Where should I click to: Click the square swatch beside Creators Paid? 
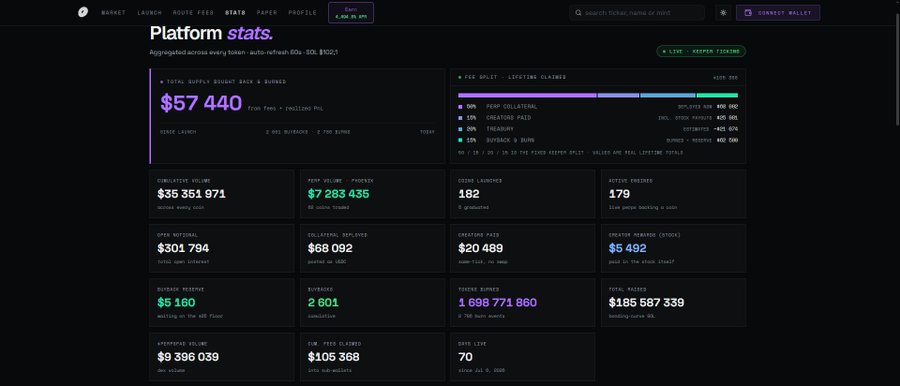point(460,118)
